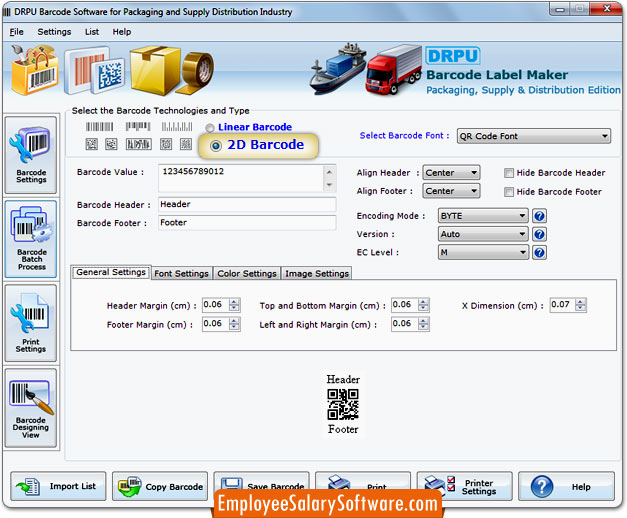Open the Version dropdown
627x518 pixels.
(483, 234)
